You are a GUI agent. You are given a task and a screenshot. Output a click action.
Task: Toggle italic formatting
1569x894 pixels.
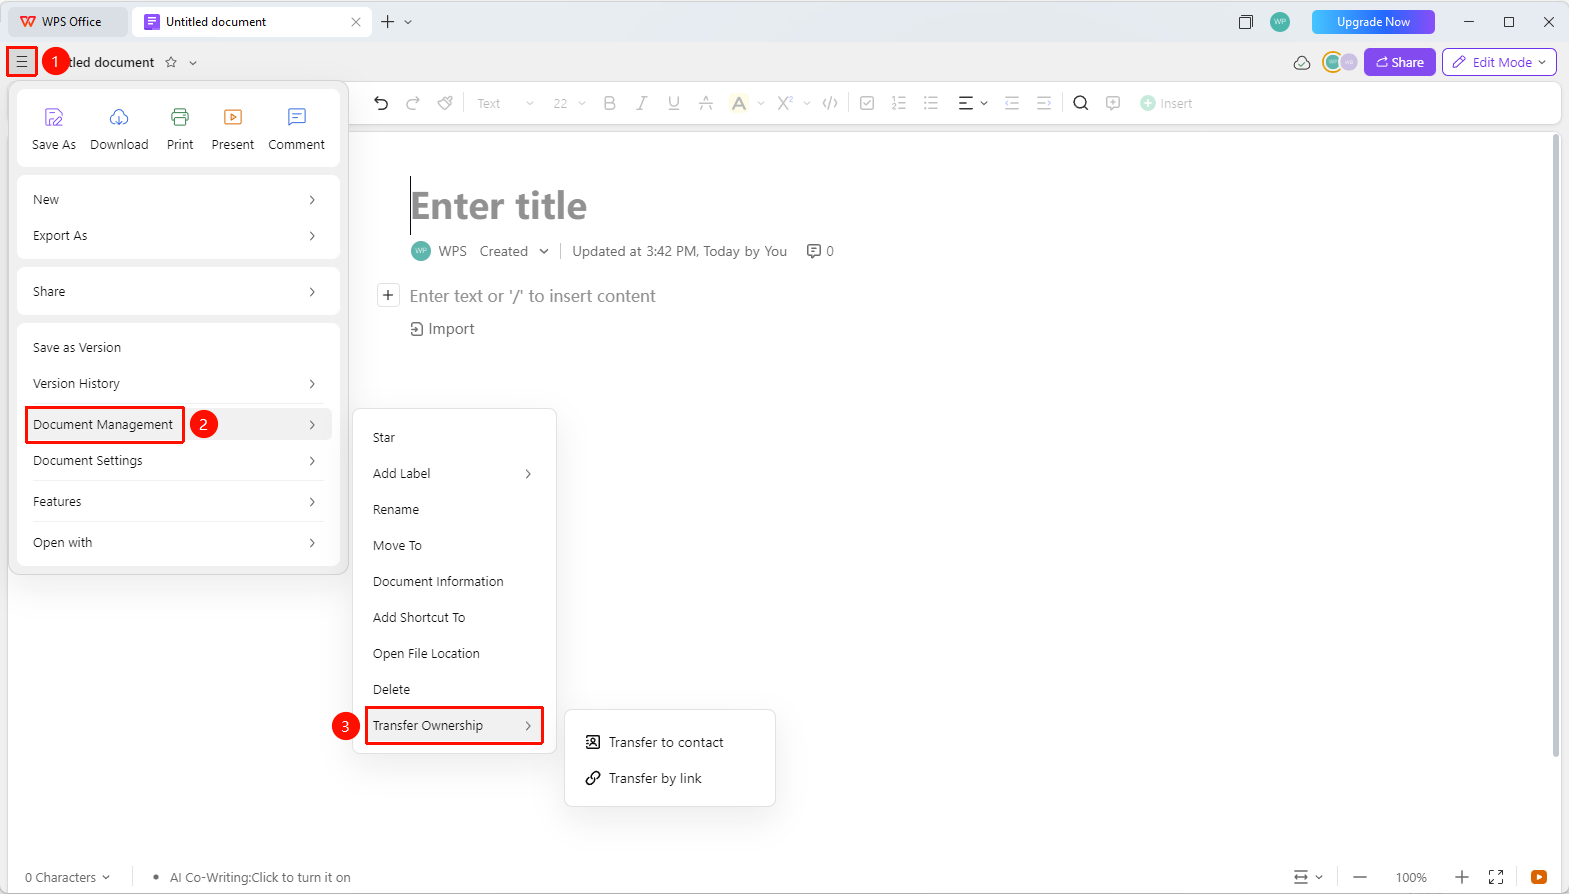642,103
